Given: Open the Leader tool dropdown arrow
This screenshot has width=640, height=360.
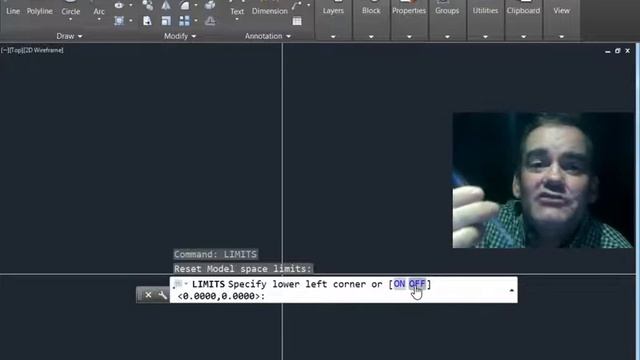Looking at the screenshot, I should [308, 5].
